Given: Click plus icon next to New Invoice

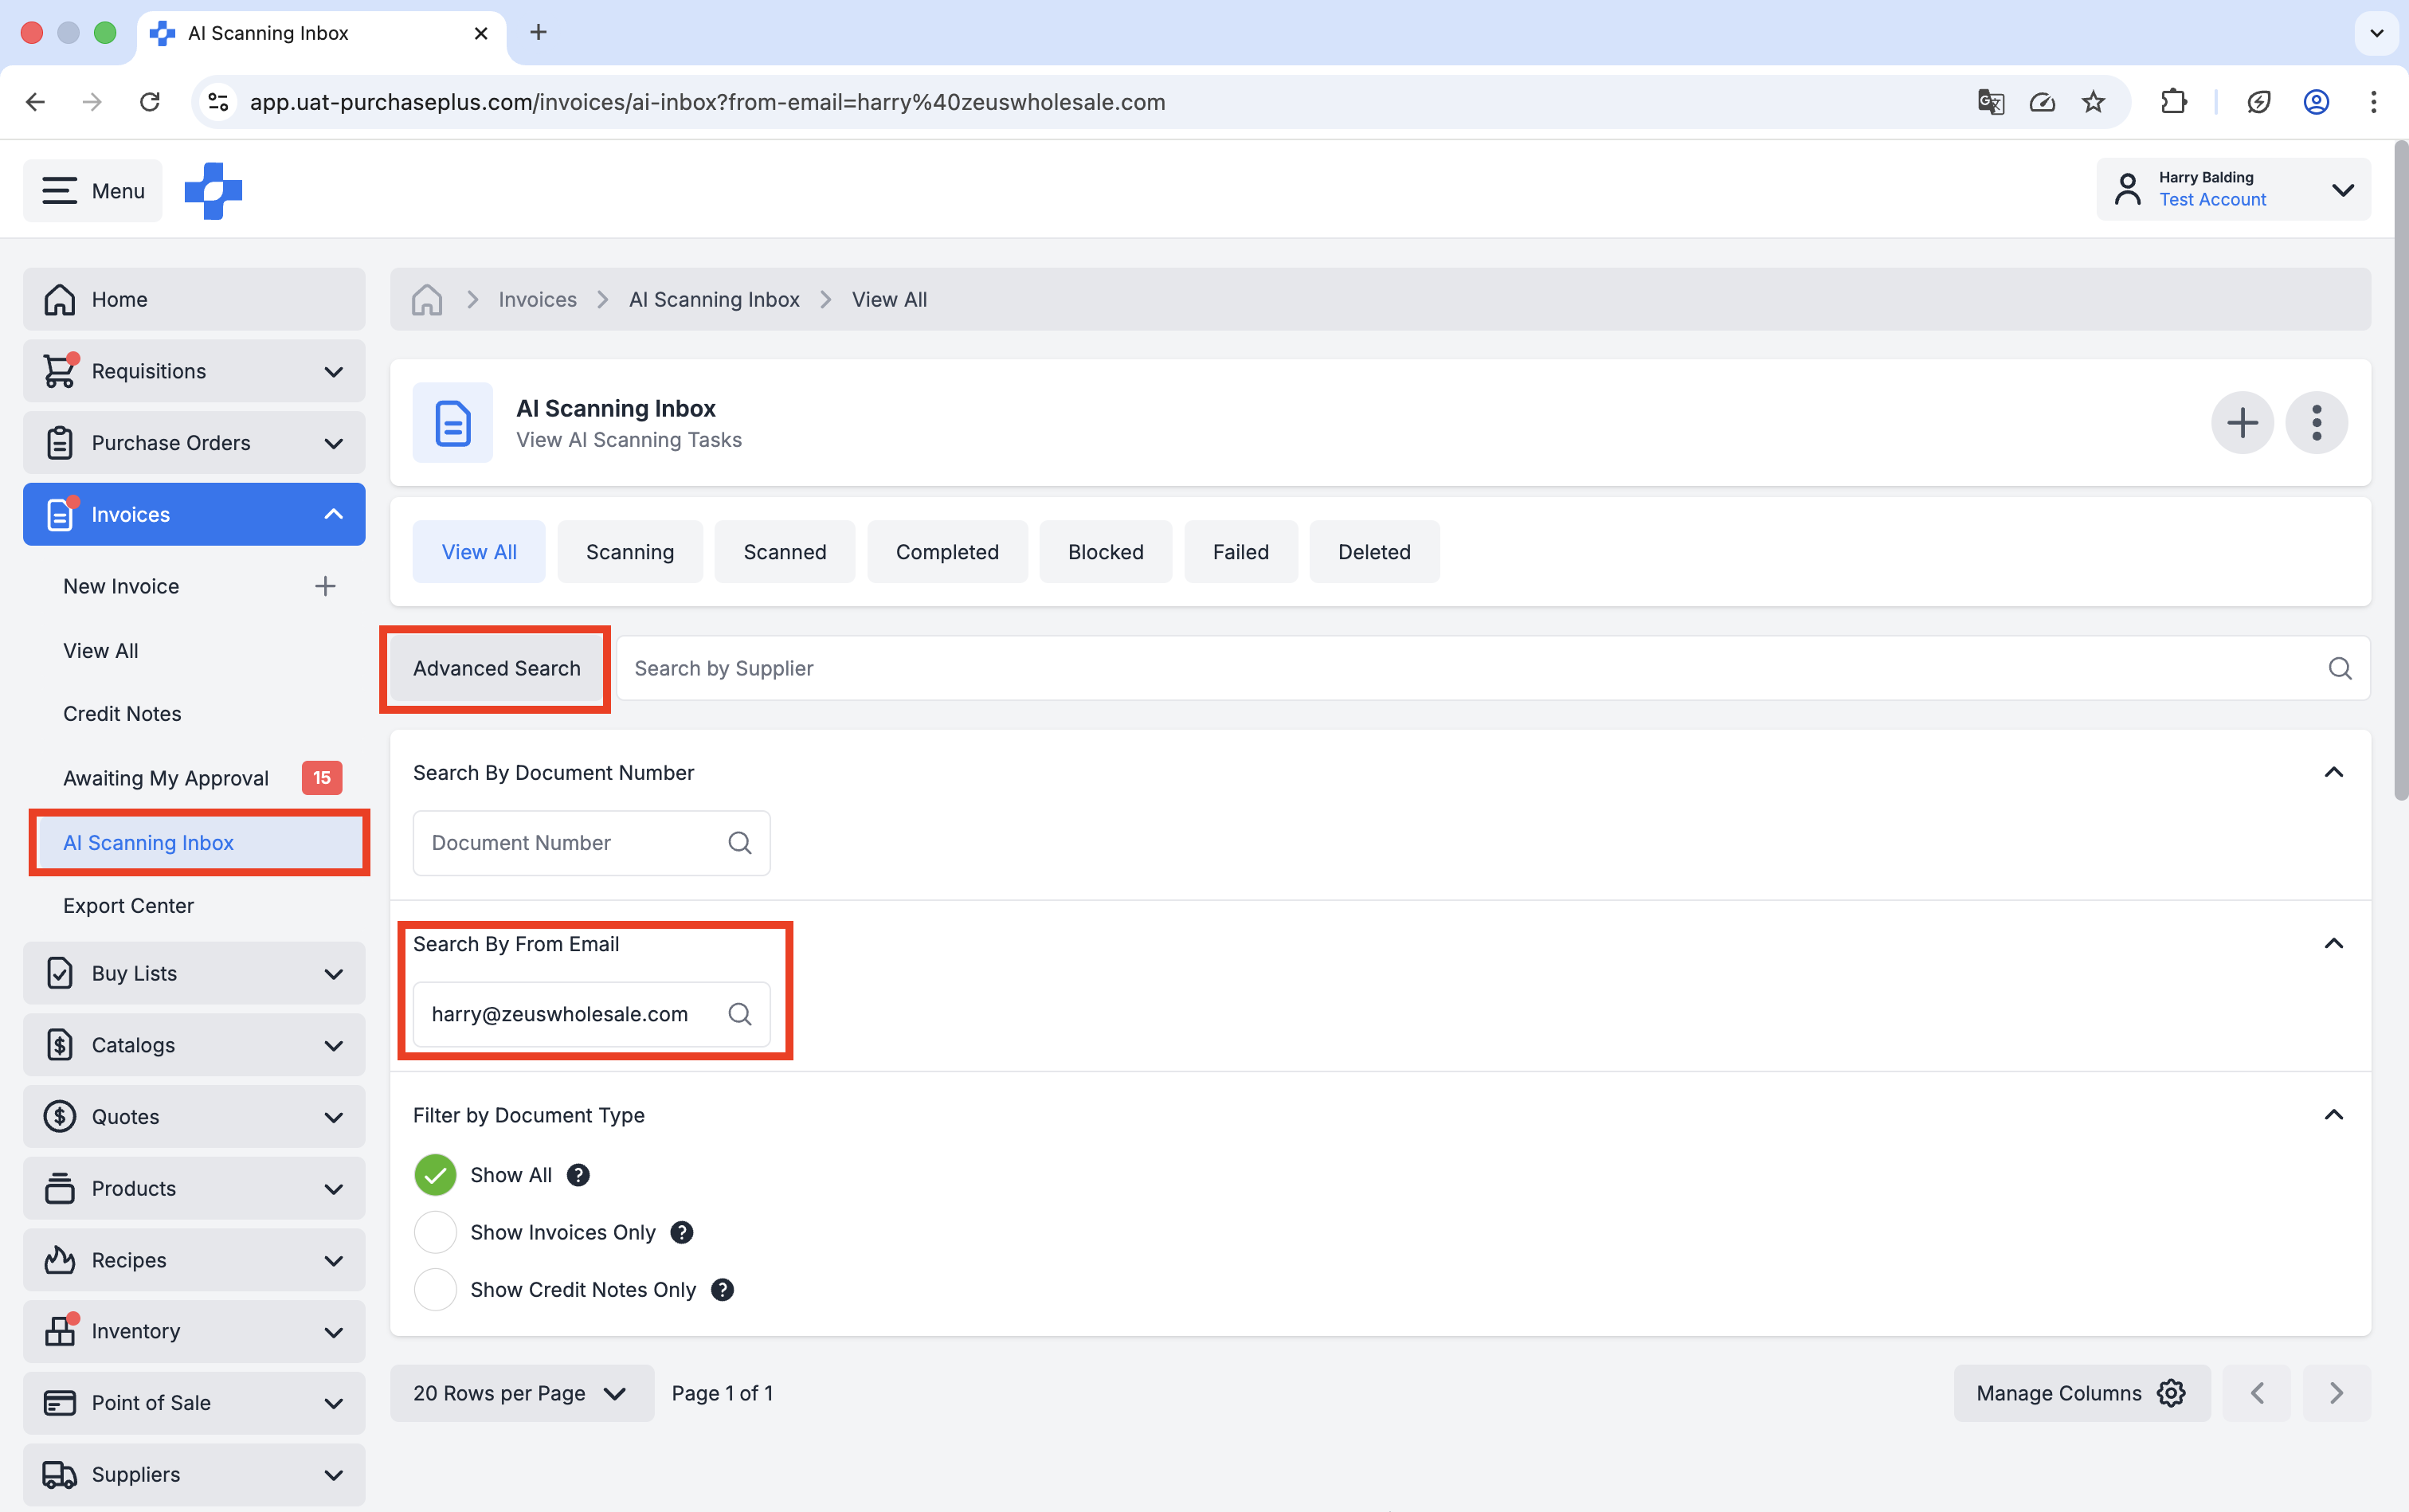Looking at the screenshot, I should (x=325, y=586).
